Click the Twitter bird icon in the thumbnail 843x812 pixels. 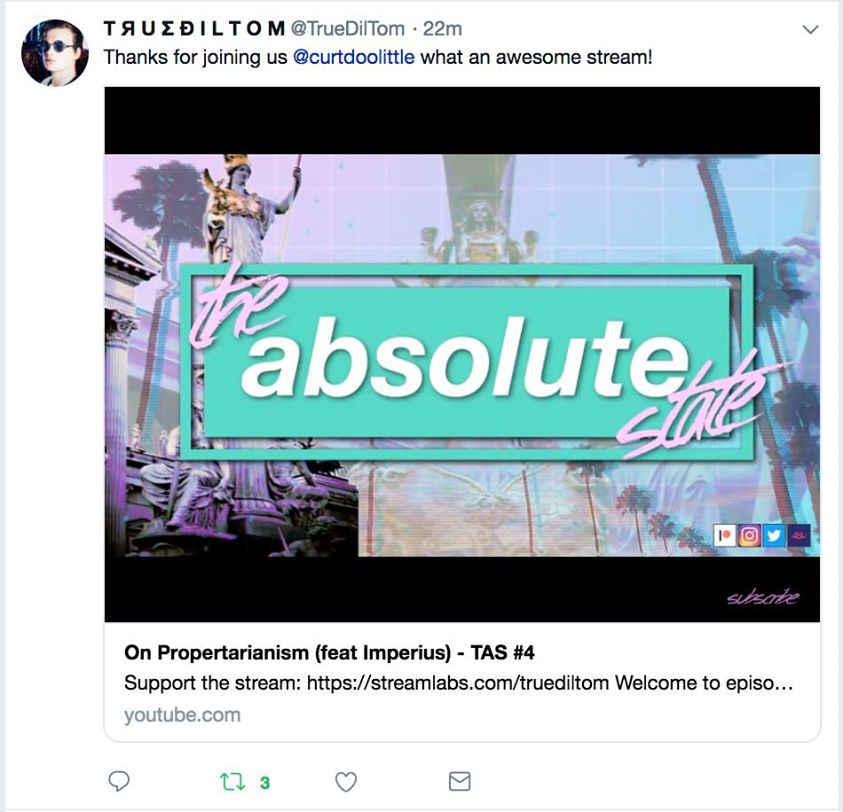click(774, 536)
